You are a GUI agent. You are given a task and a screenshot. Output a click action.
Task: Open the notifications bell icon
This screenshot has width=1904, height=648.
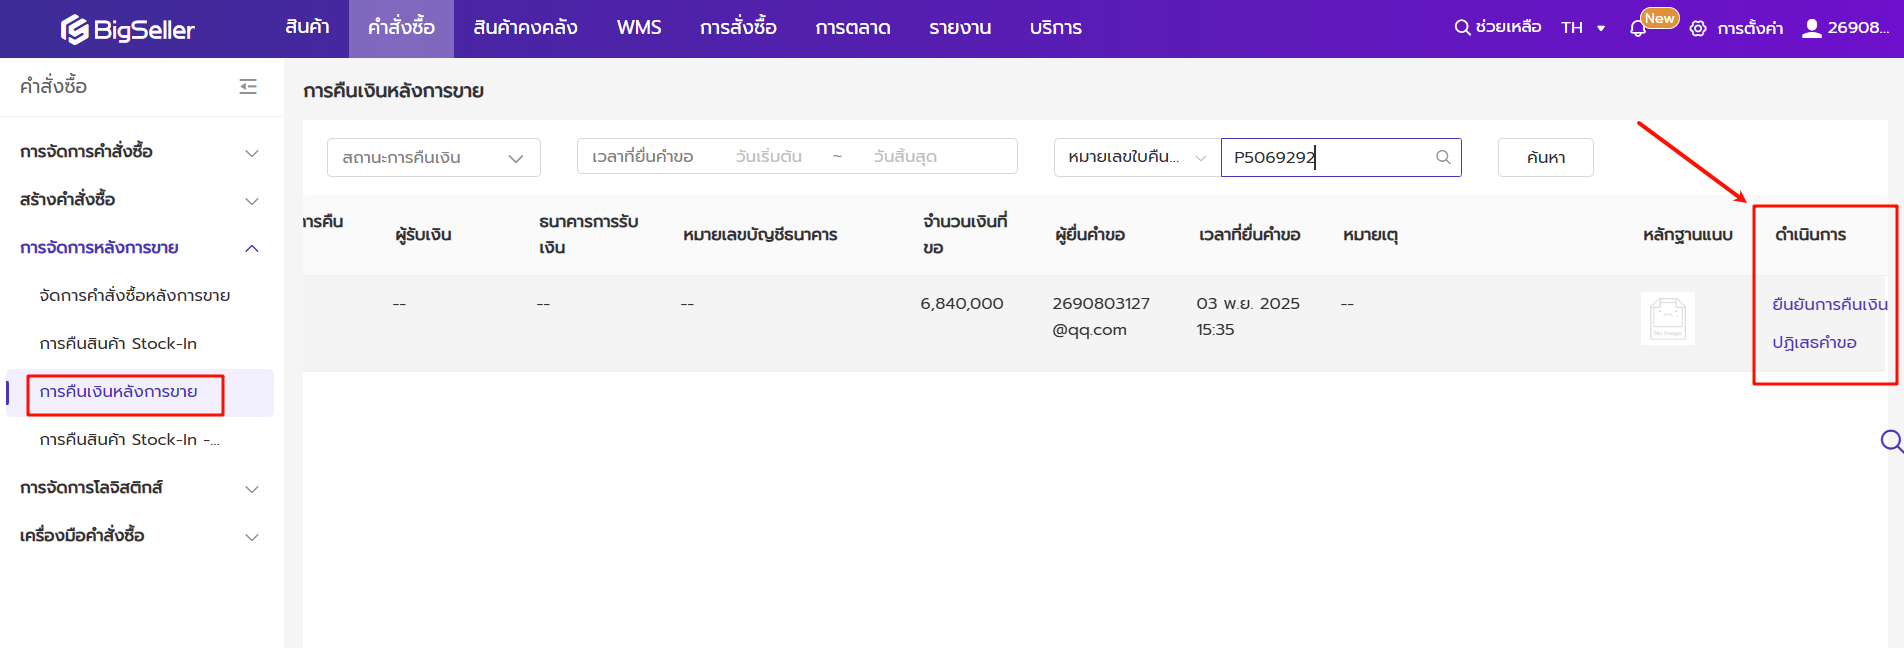point(1637,29)
